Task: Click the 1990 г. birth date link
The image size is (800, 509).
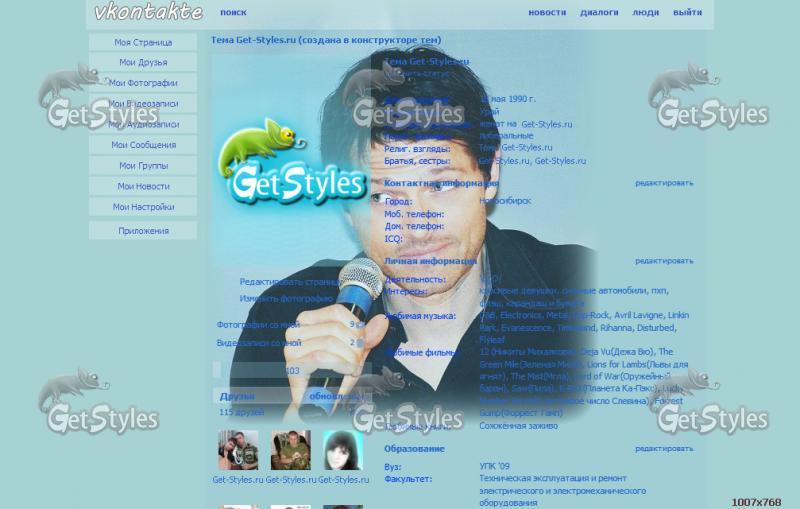Action: tap(522, 99)
